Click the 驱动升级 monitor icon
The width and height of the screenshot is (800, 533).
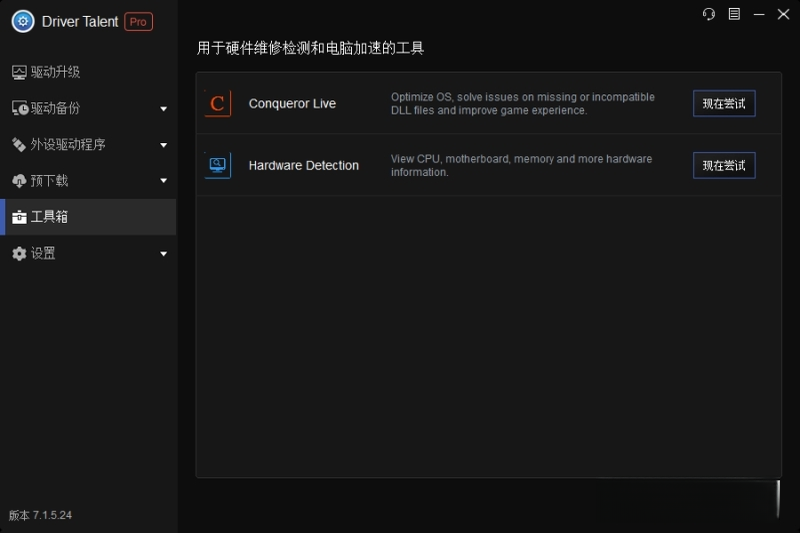(19, 72)
